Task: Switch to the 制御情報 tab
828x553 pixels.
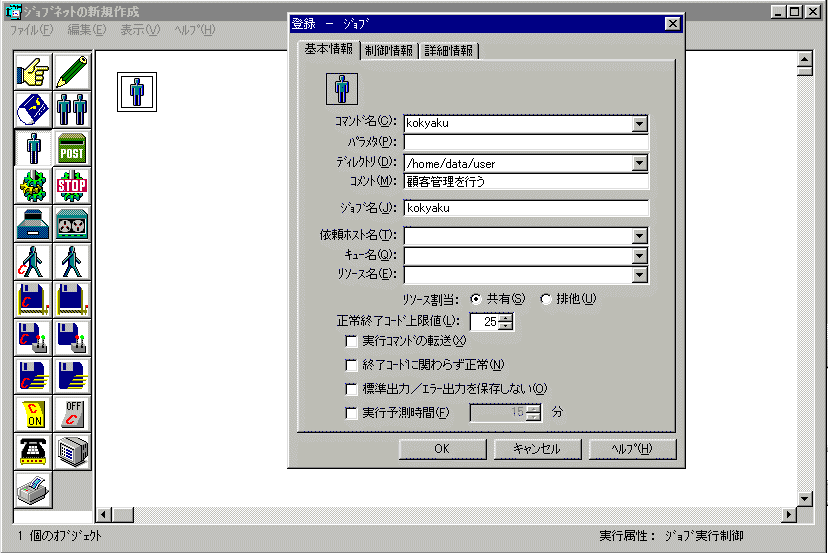Action: (x=389, y=51)
